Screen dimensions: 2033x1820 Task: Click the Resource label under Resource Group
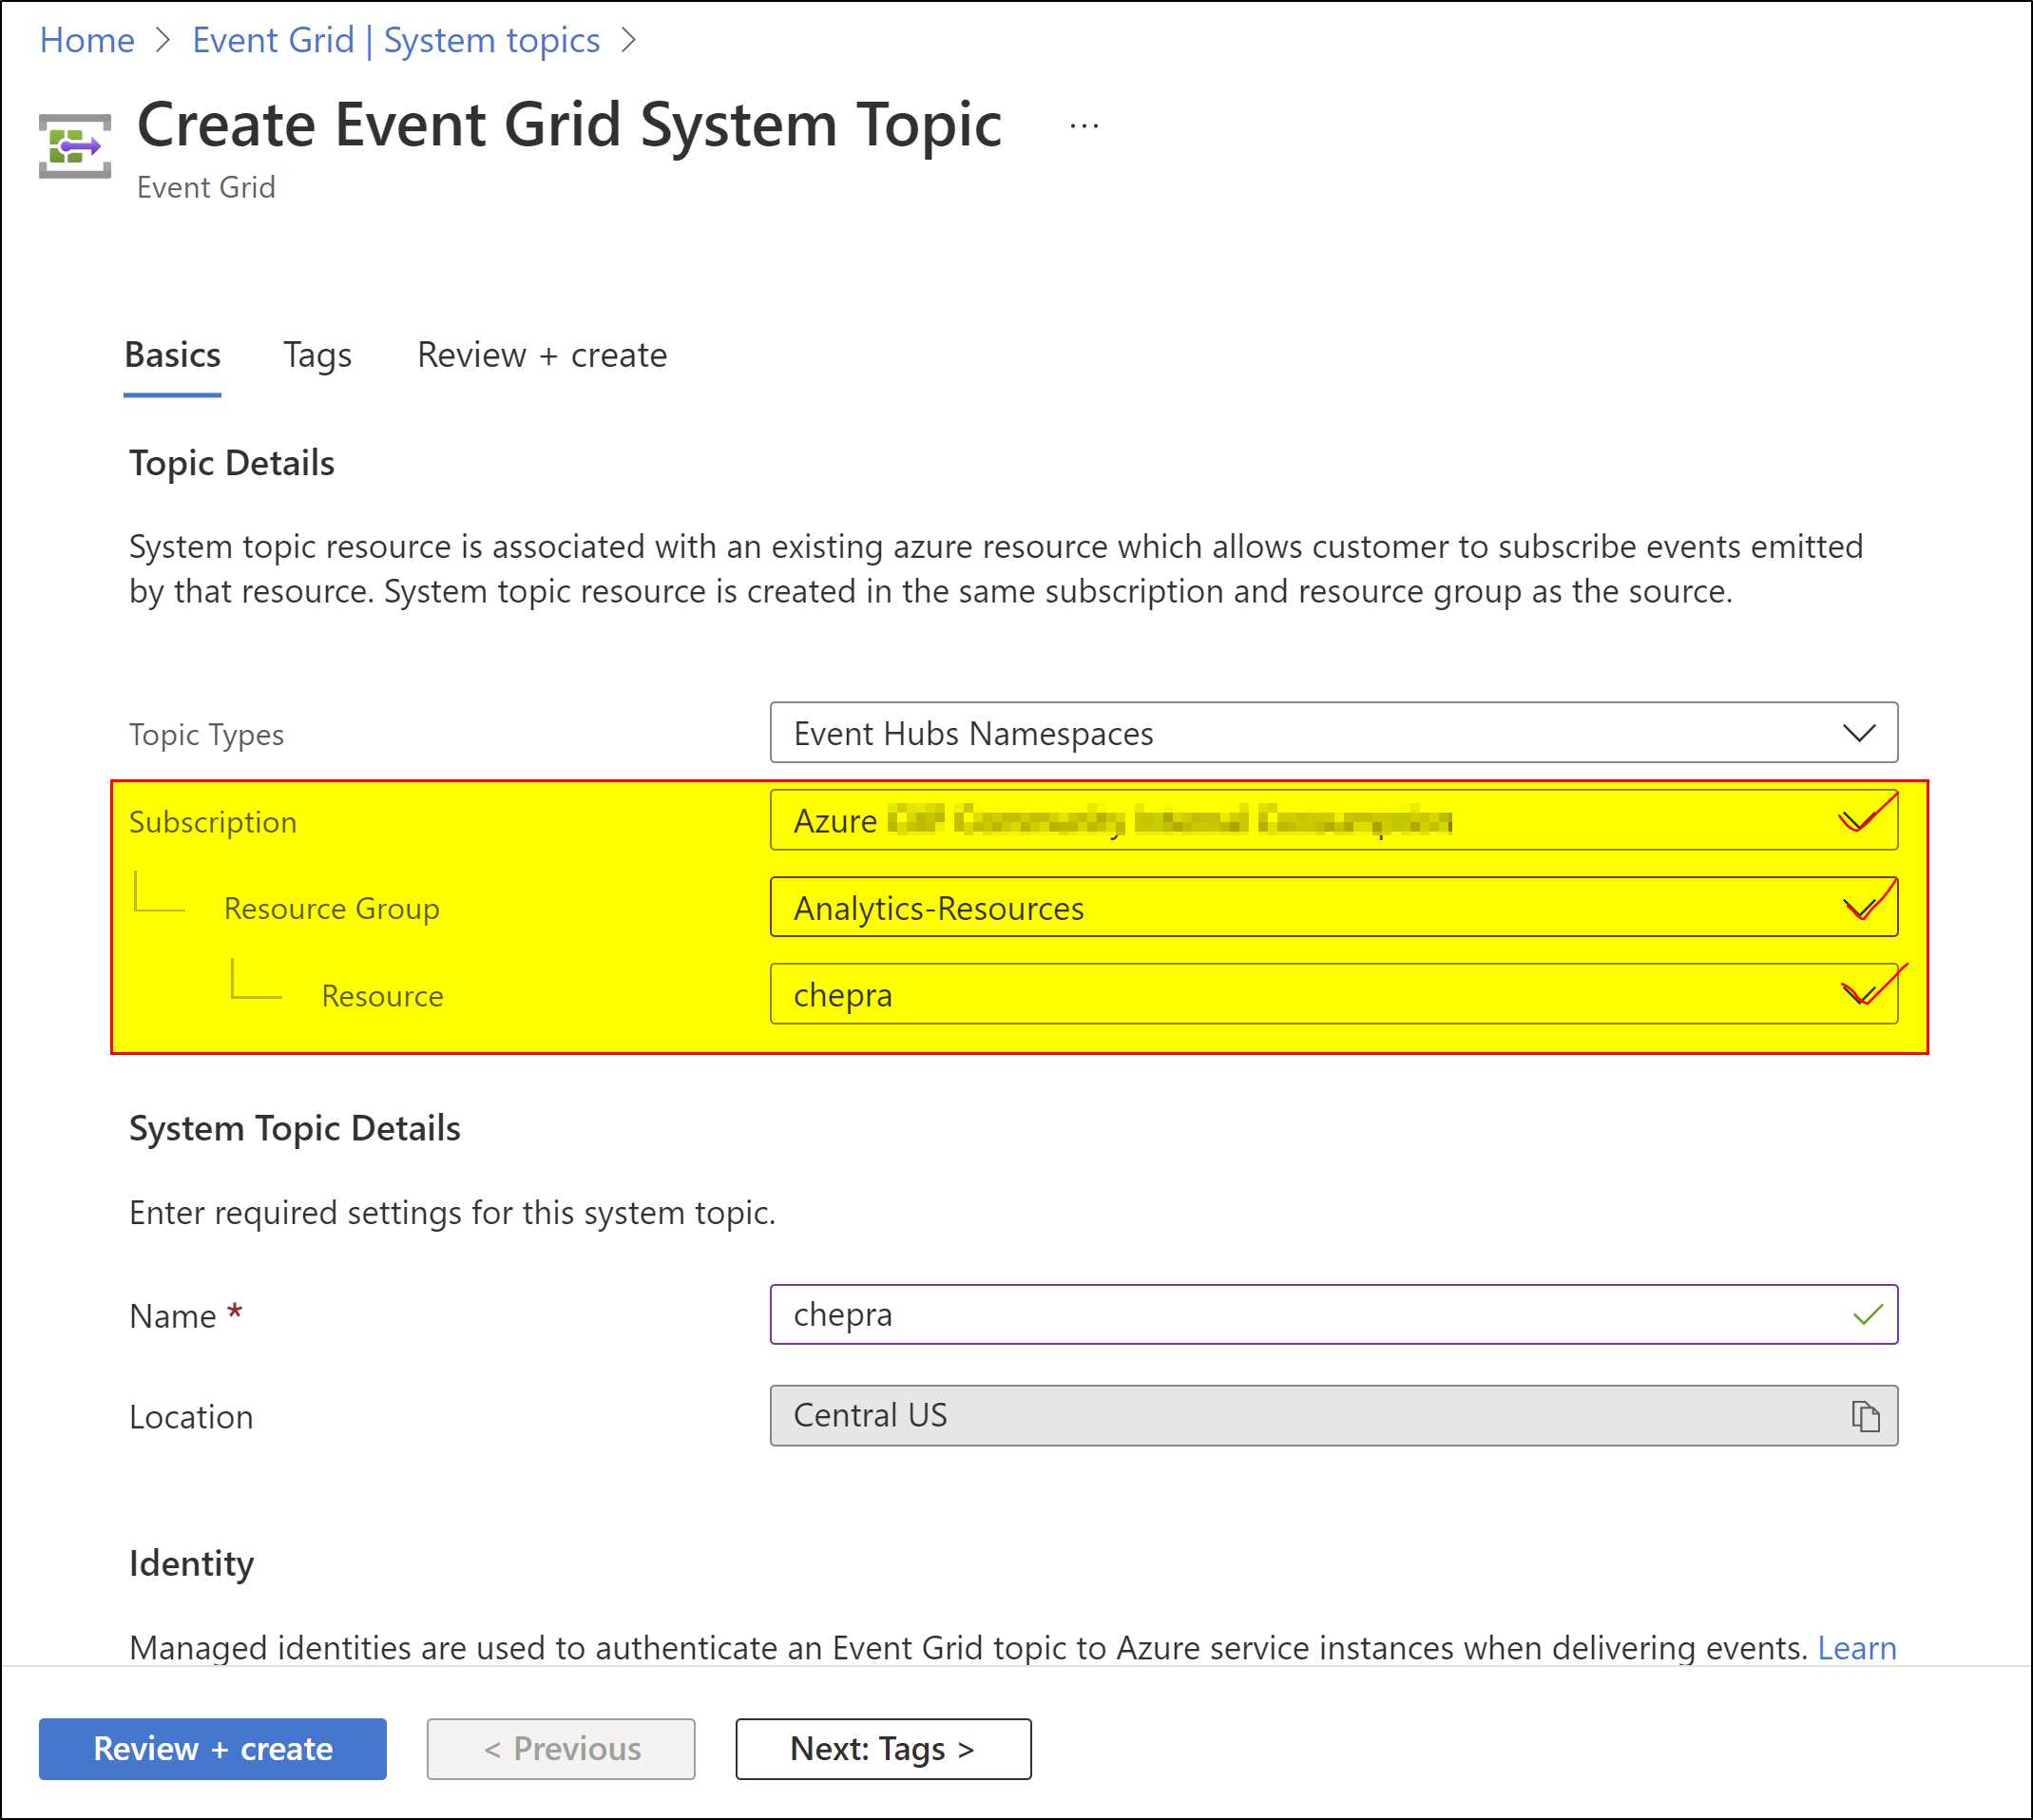coord(383,996)
